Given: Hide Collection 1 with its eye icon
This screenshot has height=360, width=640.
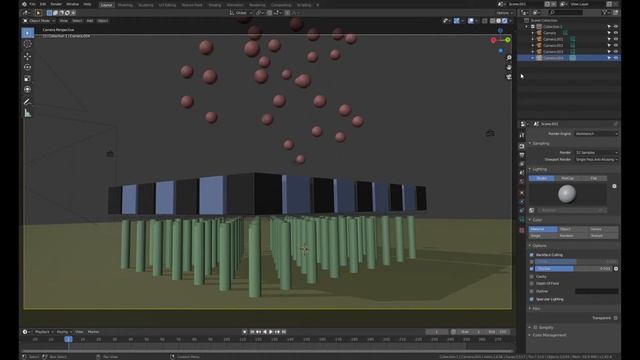Looking at the screenshot, I should pyautogui.click(x=616, y=27).
